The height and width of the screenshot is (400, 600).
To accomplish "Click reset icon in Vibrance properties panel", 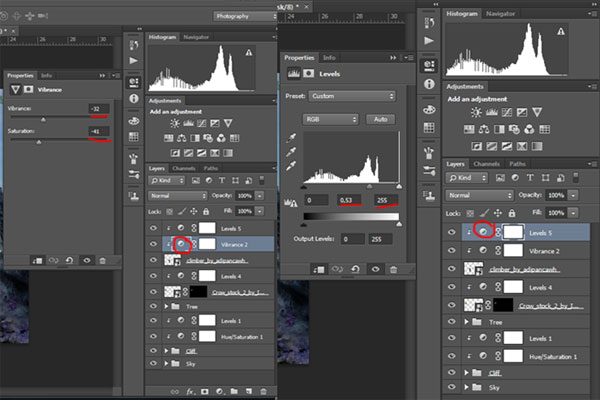I will coord(67,258).
